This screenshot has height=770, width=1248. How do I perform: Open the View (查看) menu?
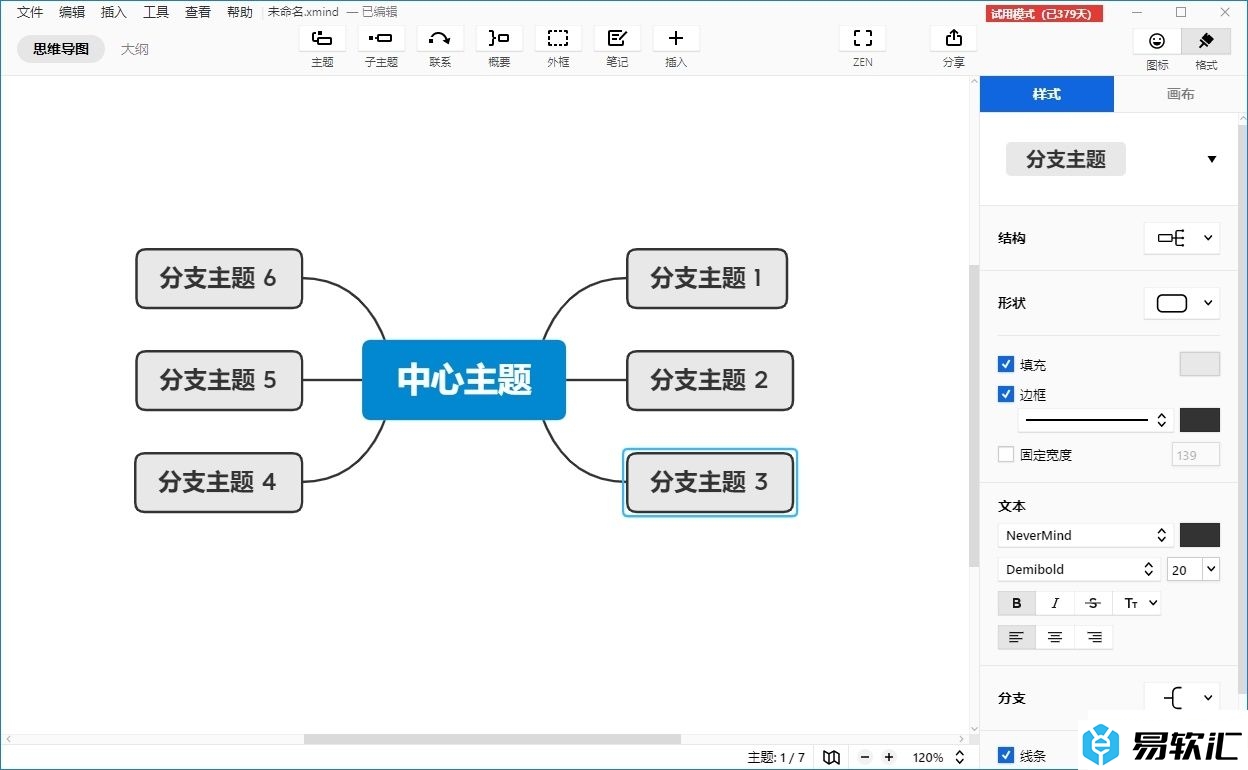tap(198, 12)
